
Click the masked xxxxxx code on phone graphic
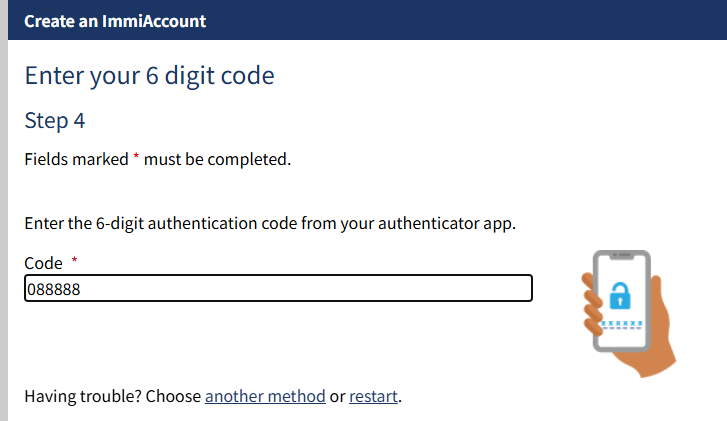pos(621,323)
